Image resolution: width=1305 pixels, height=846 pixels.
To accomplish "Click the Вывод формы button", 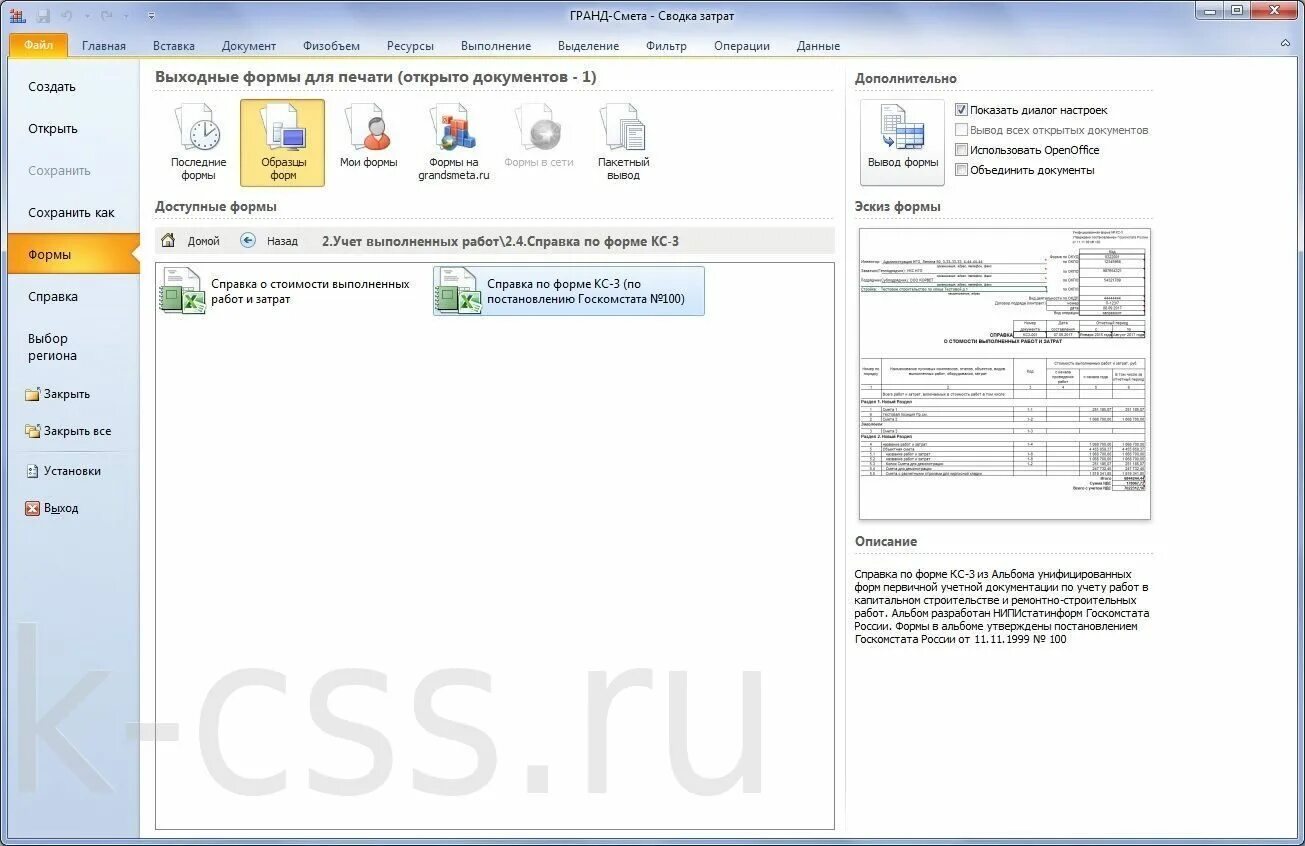I will pos(902,143).
